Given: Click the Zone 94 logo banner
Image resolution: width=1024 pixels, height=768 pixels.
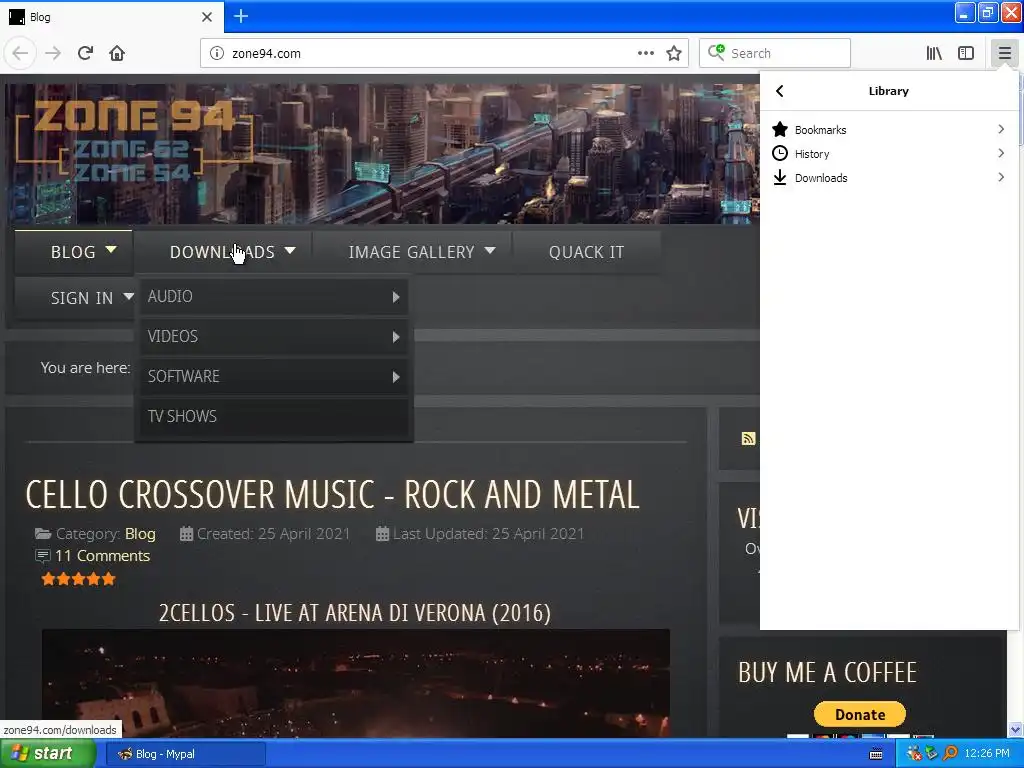Looking at the screenshot, I should pos(135,140).
